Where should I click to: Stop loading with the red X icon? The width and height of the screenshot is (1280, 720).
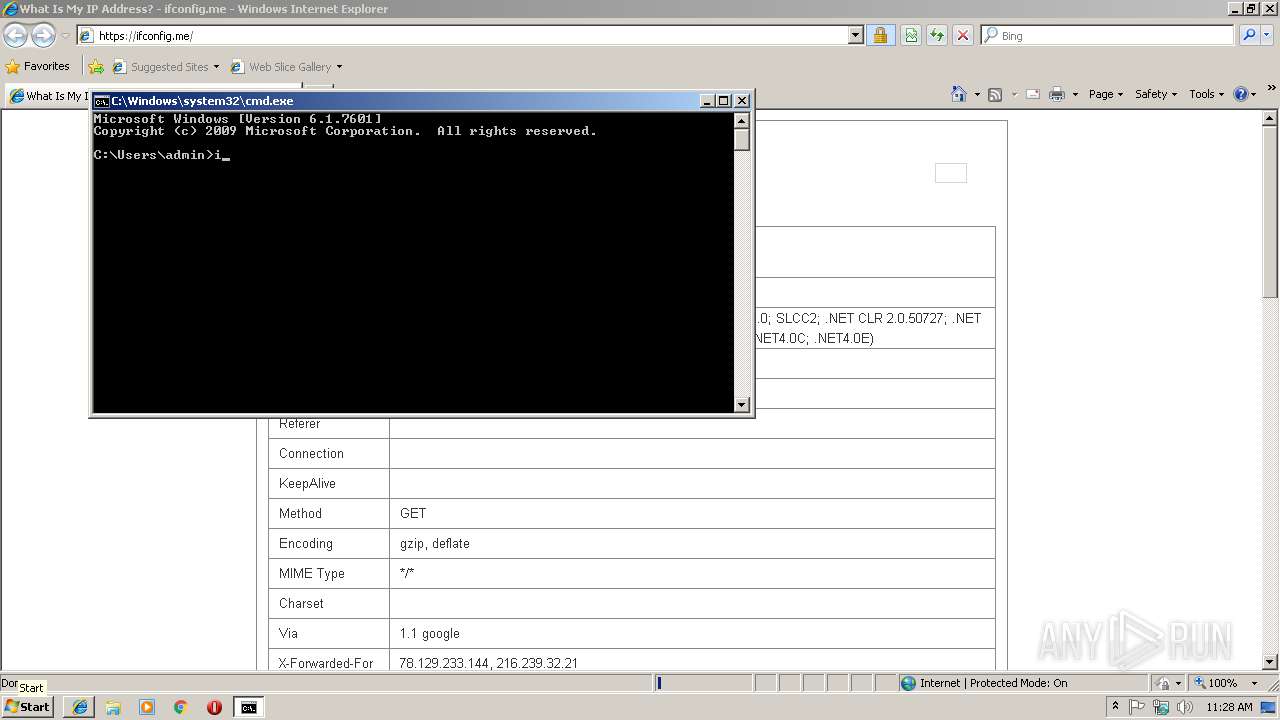pos(963,36)
